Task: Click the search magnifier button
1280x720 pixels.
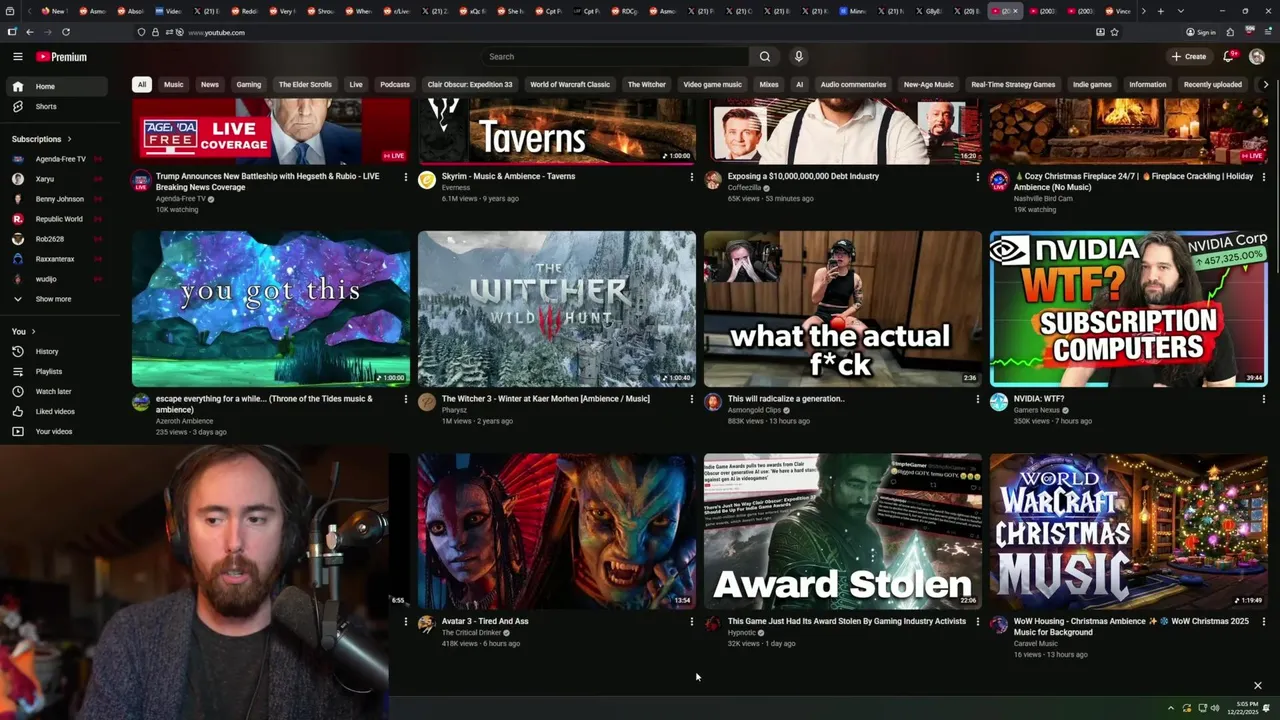Action: (x=765, y=57)
